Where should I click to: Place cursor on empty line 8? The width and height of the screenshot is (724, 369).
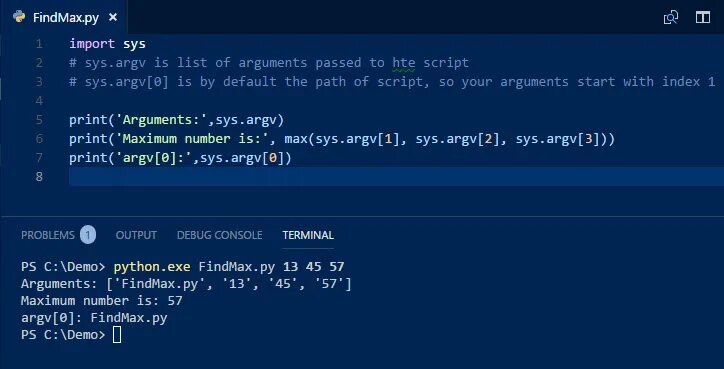tap(396, 176)
